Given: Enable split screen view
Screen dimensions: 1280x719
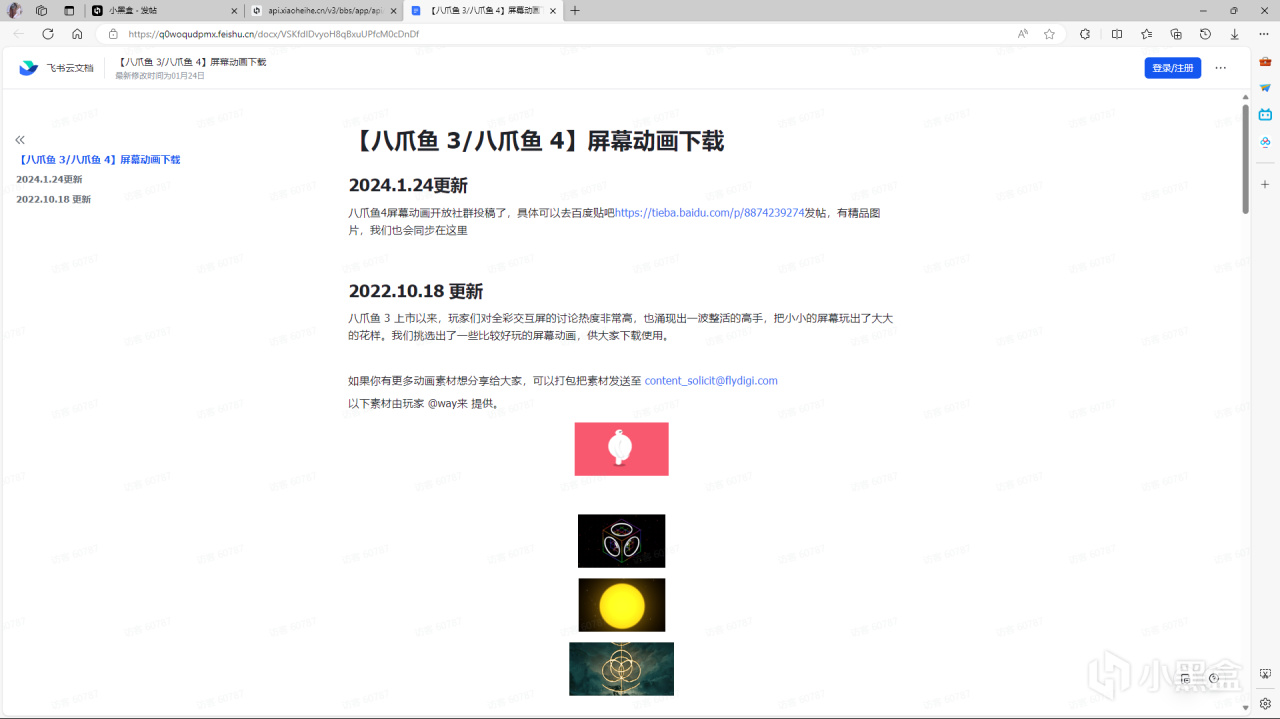Looking at the screenshot, I should pyautogui.click(x=1117, y=33).
